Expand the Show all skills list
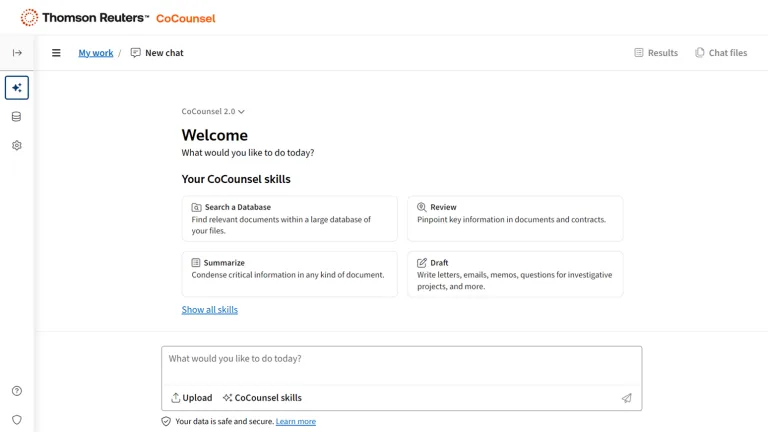The width and height of the screenshot is (768, 432). (210, 310)
